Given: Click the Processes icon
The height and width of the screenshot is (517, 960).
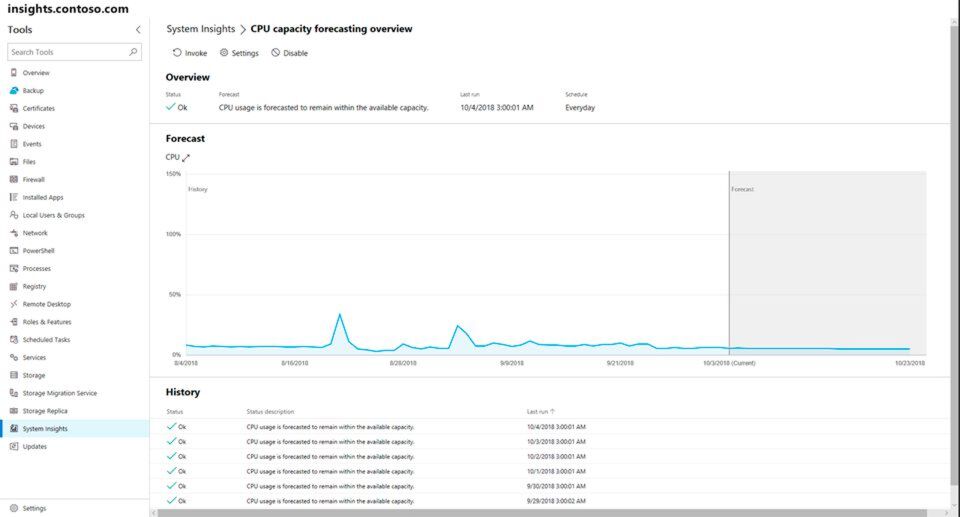Looking at the screenshot, I should (x=13, y=268).
